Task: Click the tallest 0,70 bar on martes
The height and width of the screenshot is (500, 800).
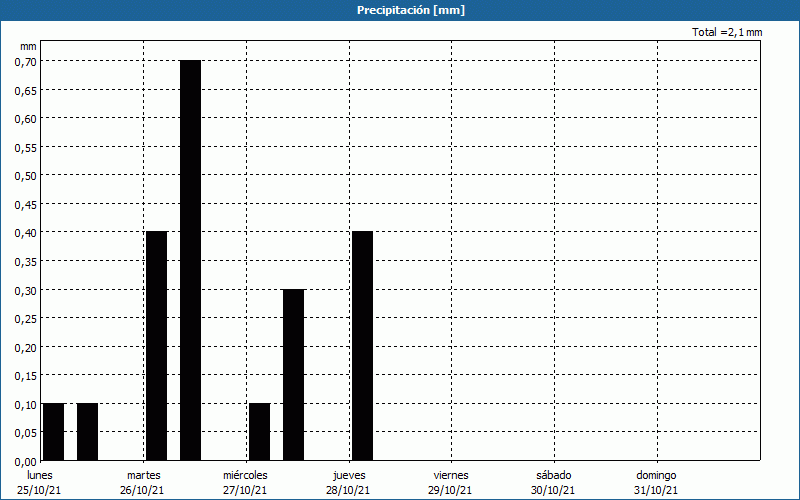Action: (190, 260)
